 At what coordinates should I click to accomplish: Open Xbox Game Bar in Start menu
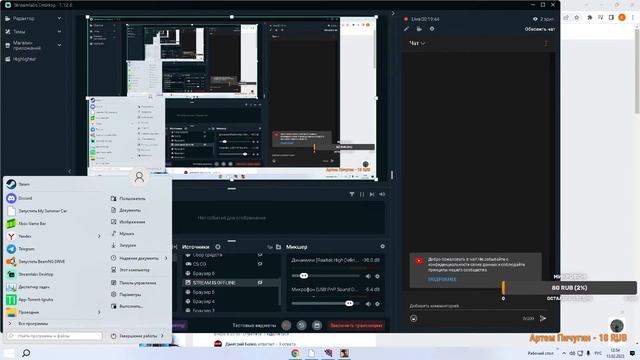(x=26, y=223)
